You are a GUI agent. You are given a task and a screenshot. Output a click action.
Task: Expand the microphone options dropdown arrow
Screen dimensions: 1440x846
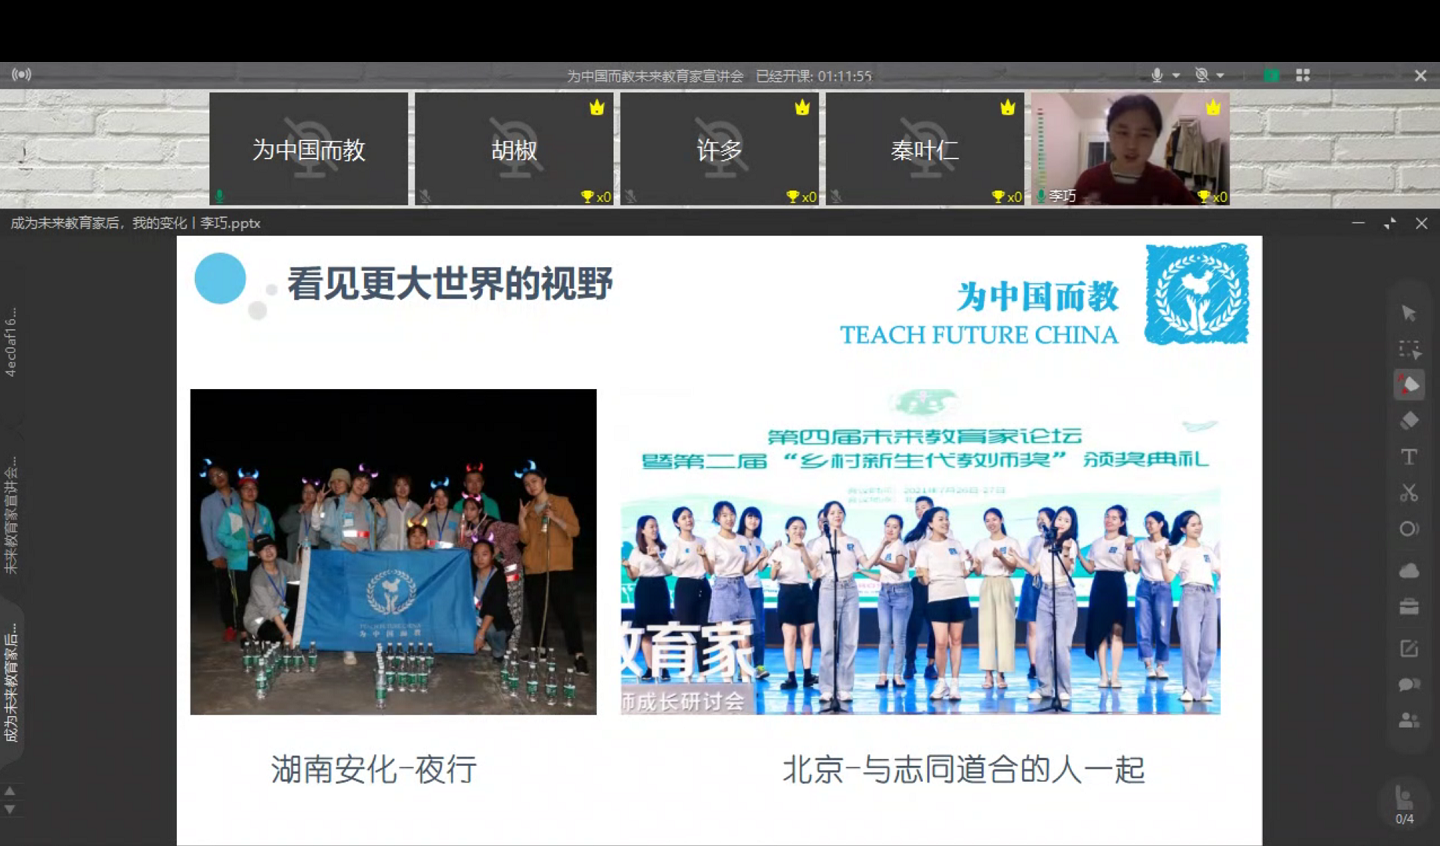[1176, 76]
